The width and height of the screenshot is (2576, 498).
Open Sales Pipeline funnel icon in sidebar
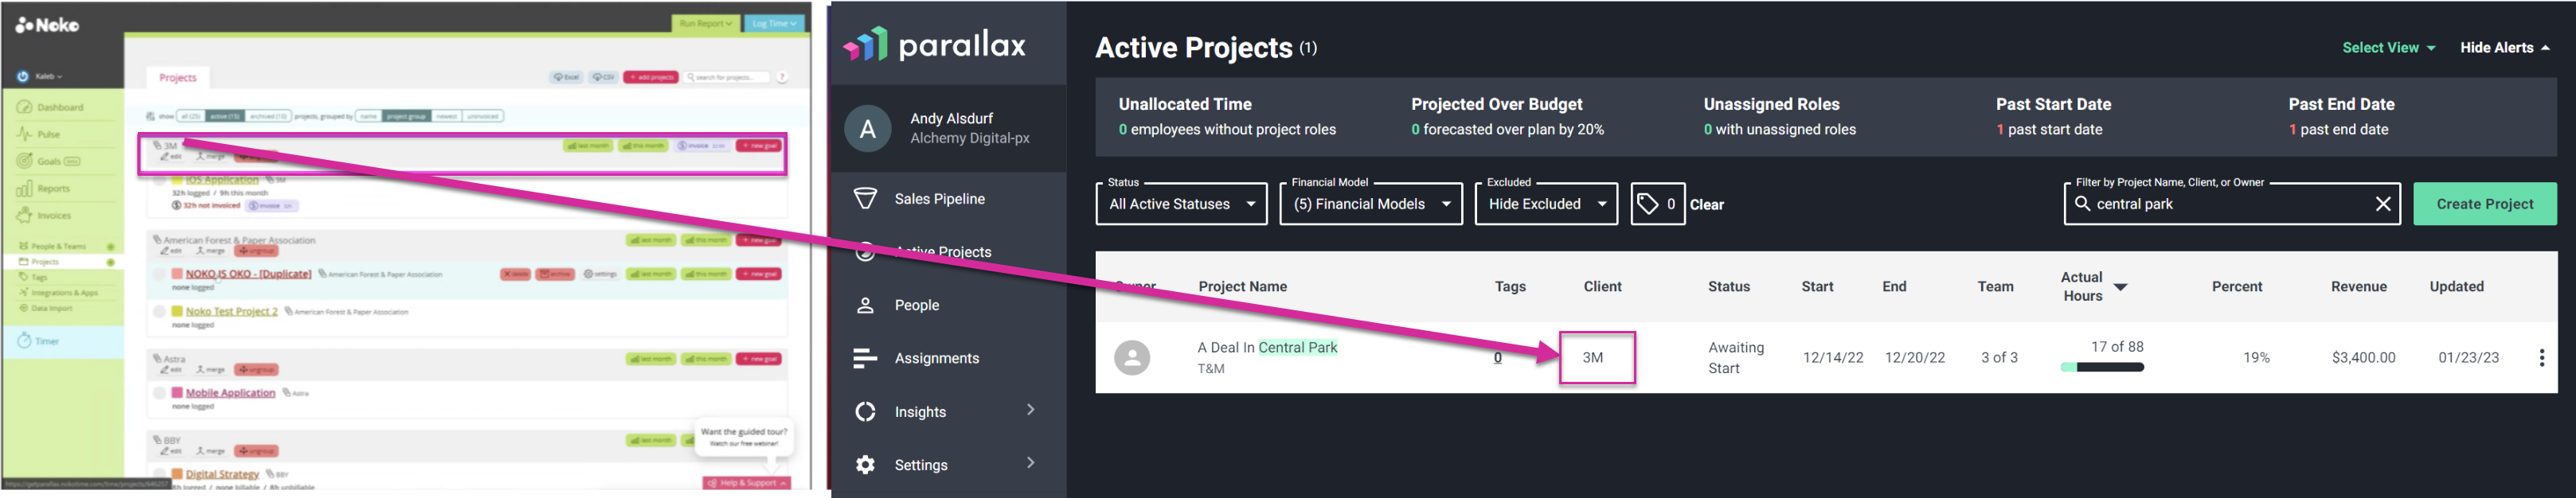click(865, 198)
